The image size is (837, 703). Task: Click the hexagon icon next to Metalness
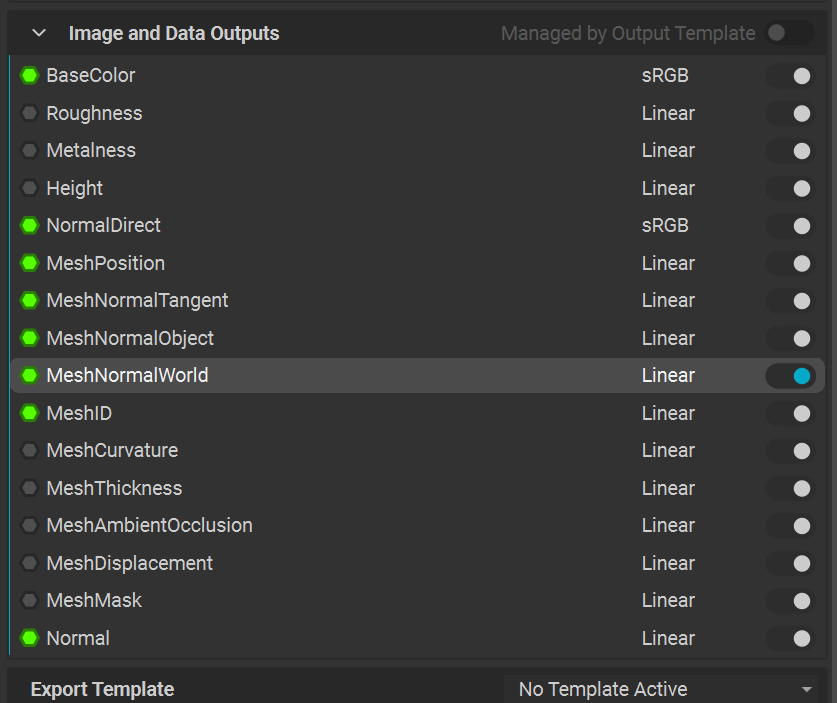(x=29, y=151)
